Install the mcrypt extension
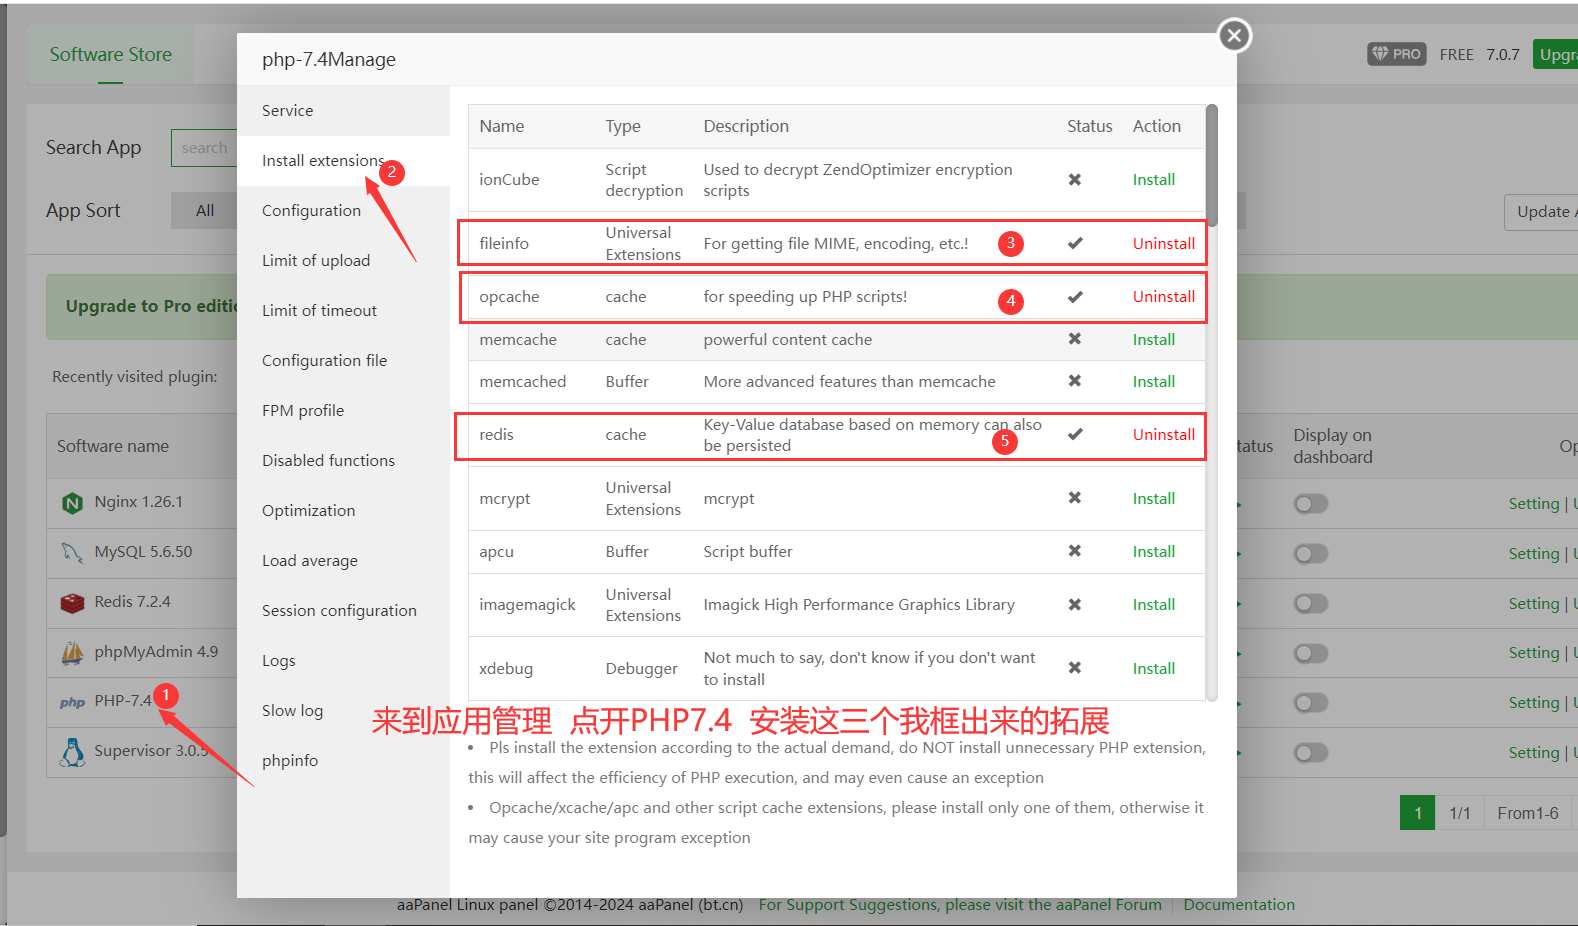 pos(1153,499)
